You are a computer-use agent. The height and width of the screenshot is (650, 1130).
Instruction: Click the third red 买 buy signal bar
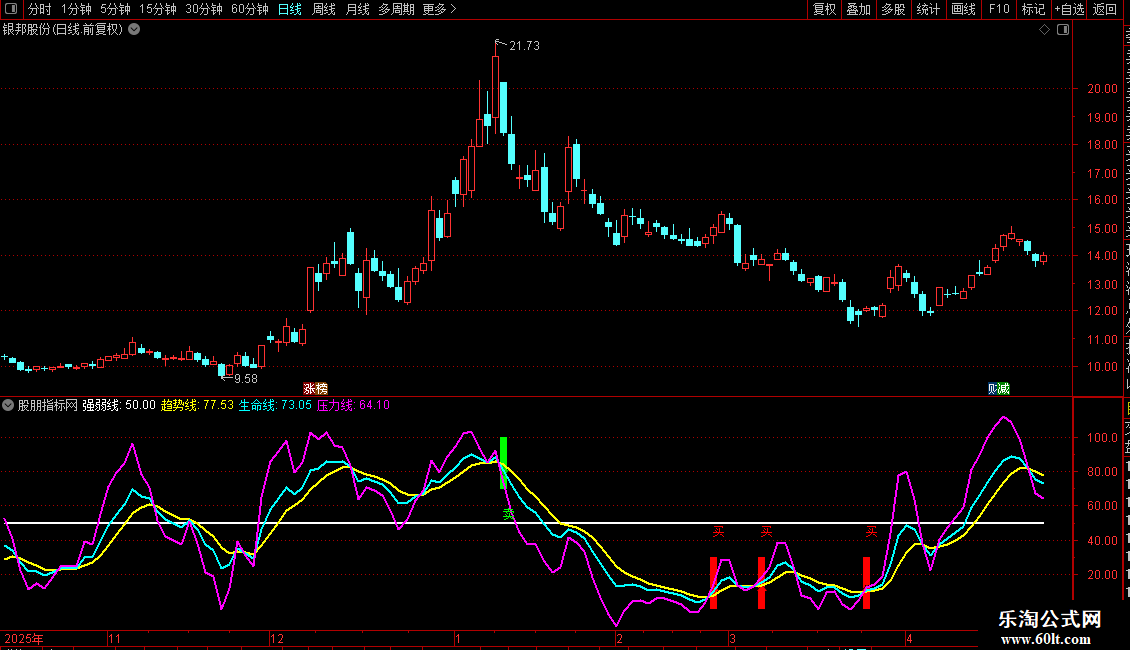pyautogui.click(x=866, y=583)
